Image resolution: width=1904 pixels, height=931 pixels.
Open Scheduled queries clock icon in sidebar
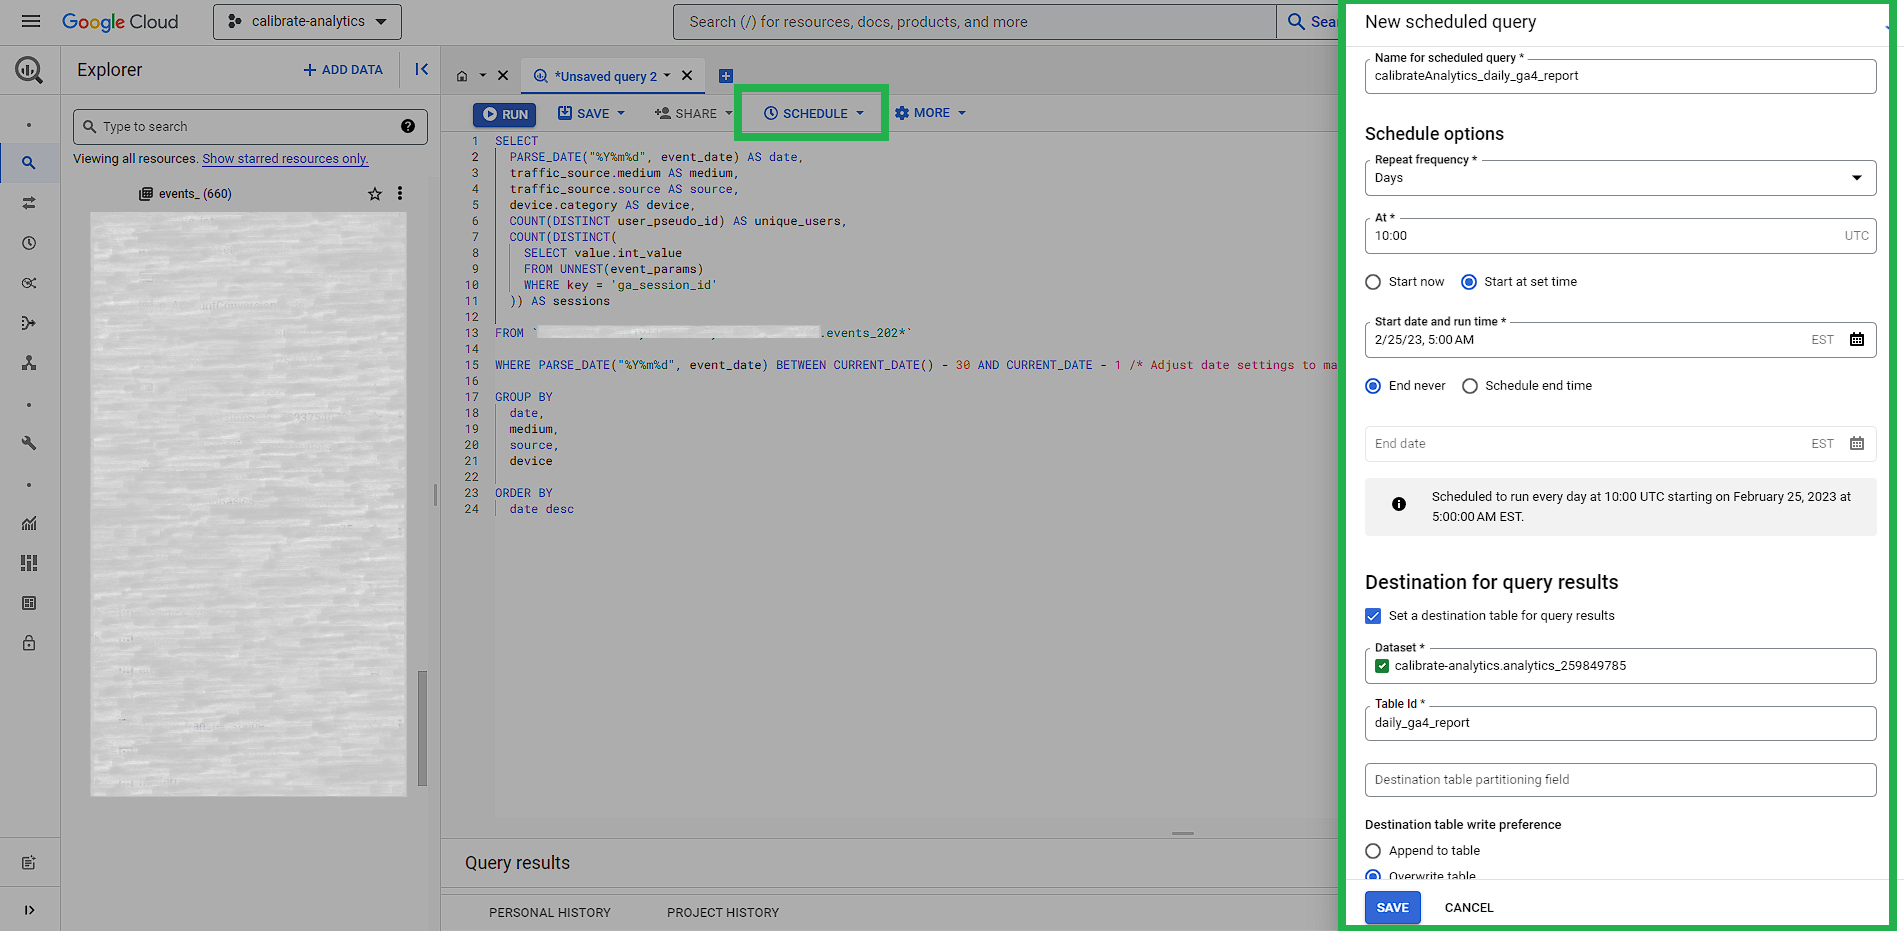tap(29, 243)
